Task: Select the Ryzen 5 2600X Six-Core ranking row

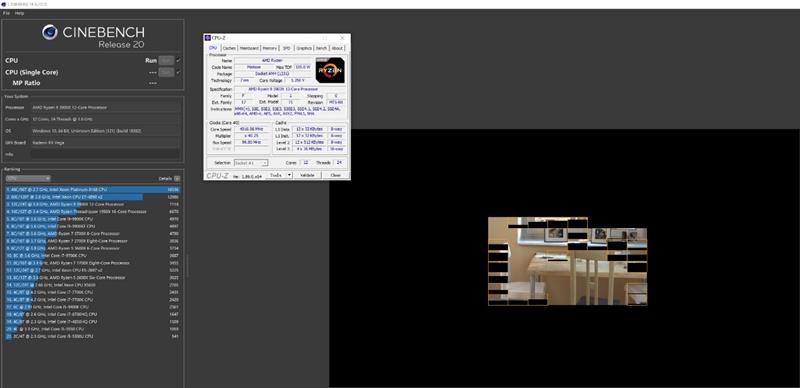Action: pyautogui.click(x=92, y=278)
